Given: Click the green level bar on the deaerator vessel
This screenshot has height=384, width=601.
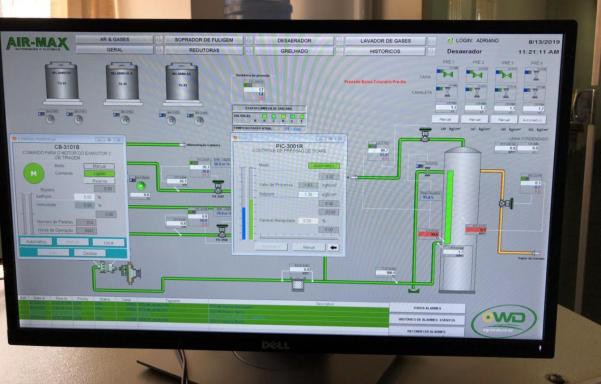Looking at the screenshot, I should 449,207.
